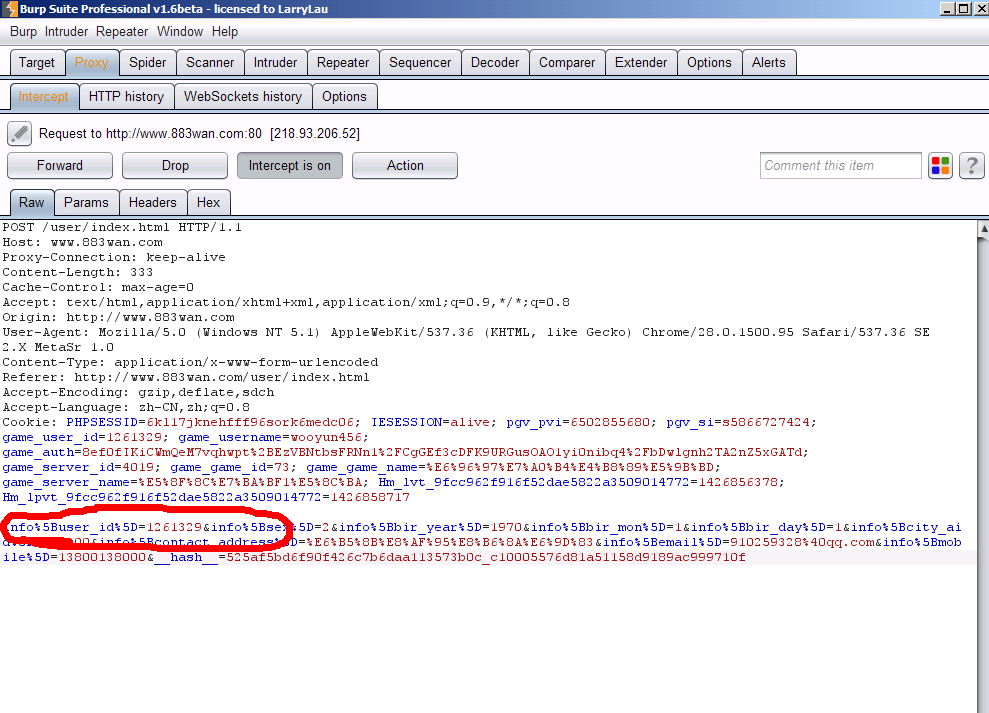Open the main Options tab

pyautogui.click(x=709, y=62)
